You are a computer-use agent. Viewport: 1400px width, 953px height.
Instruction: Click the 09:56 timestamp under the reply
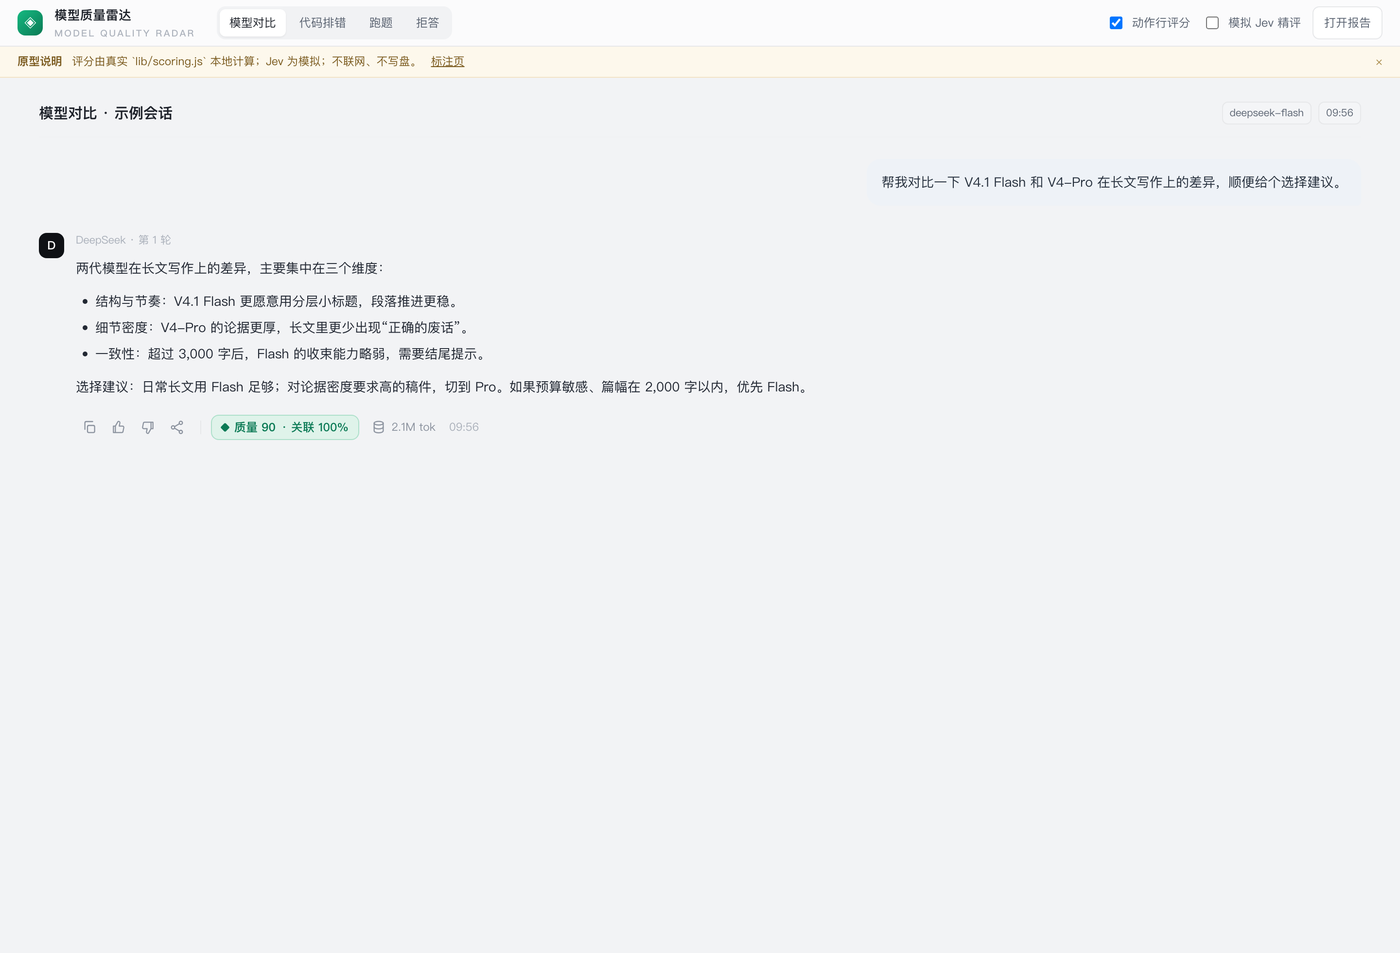pos(464,427)
